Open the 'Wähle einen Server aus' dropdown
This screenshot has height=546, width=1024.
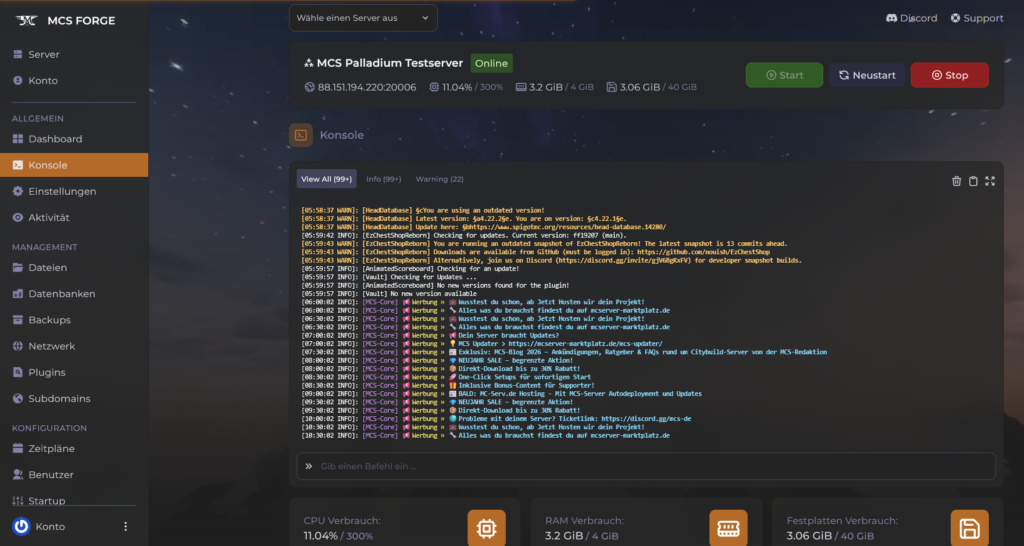point(363,17)
